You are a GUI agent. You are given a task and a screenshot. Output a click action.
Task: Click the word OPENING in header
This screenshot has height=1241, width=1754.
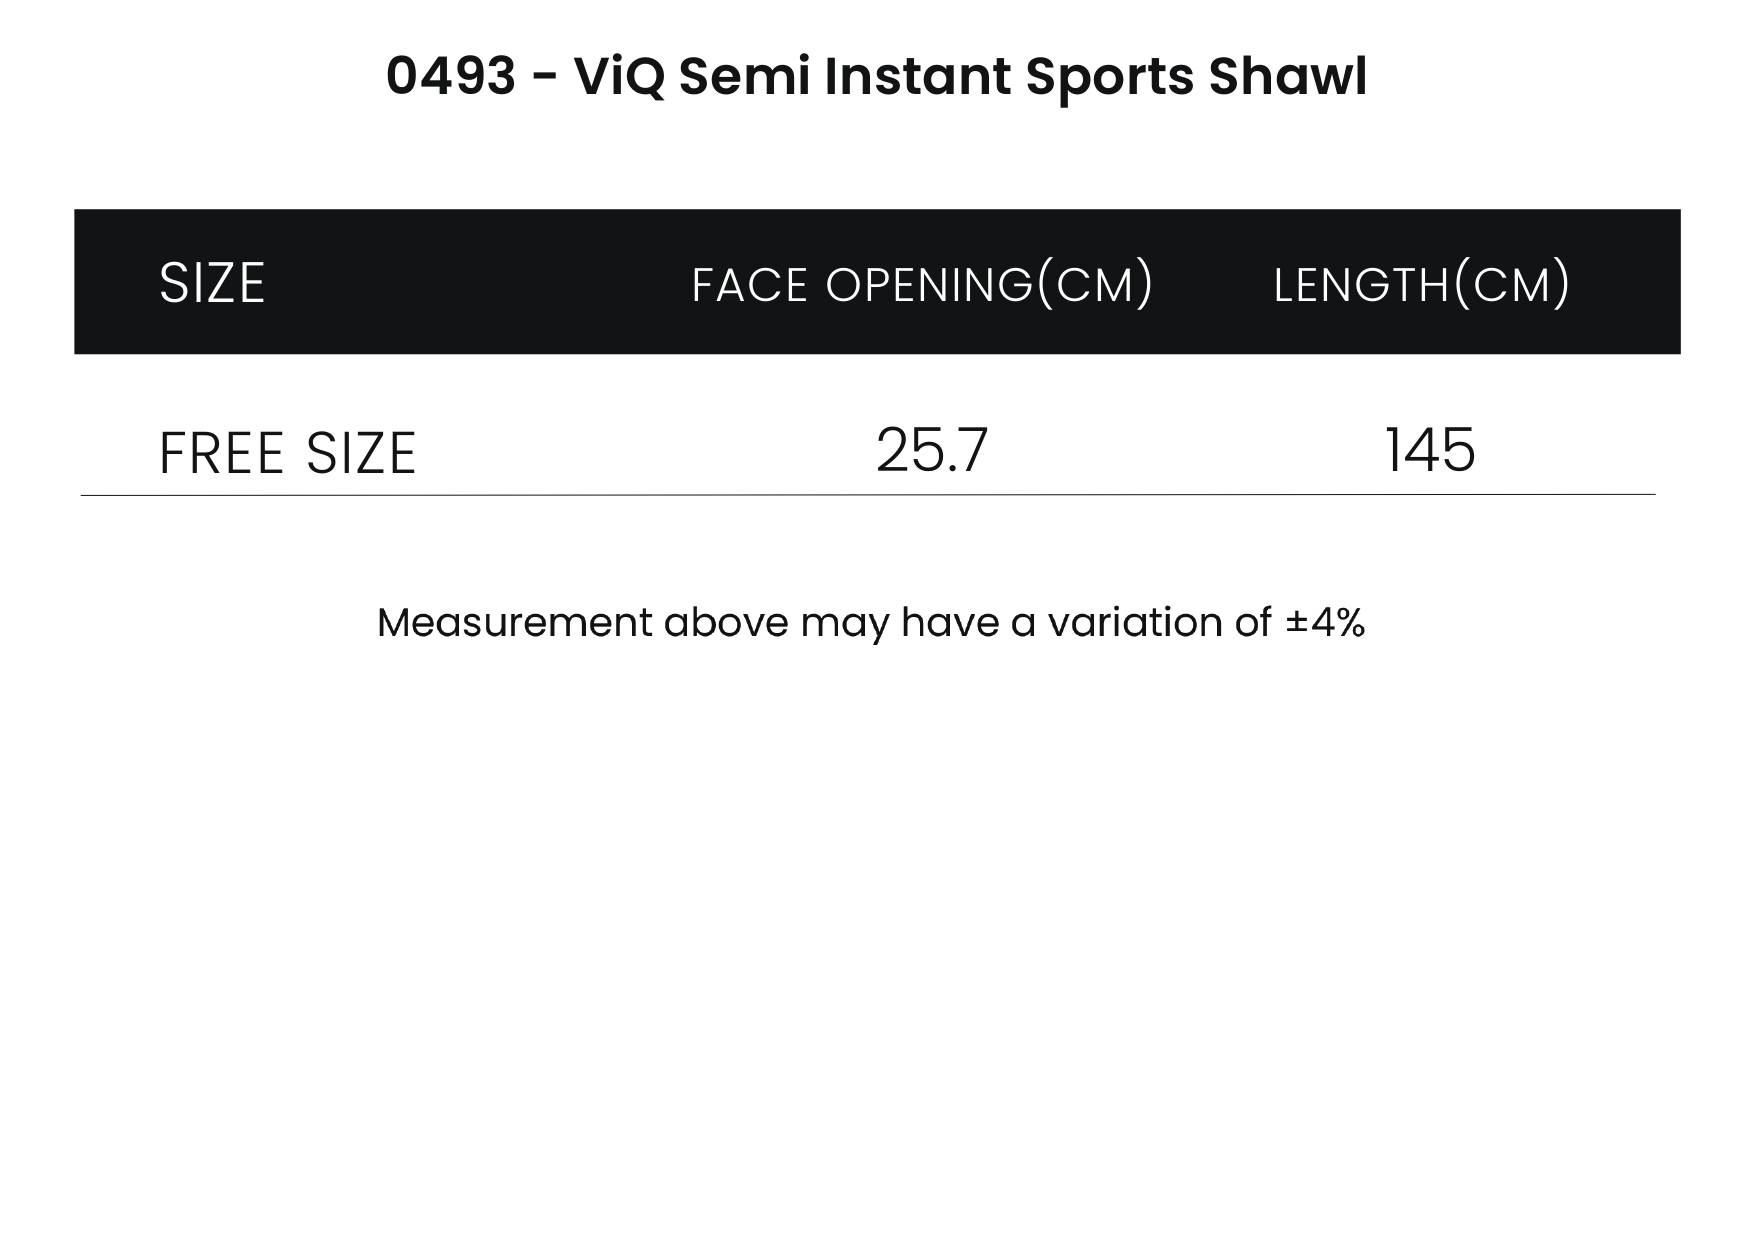pyautogui.click(x=929, y=285)
